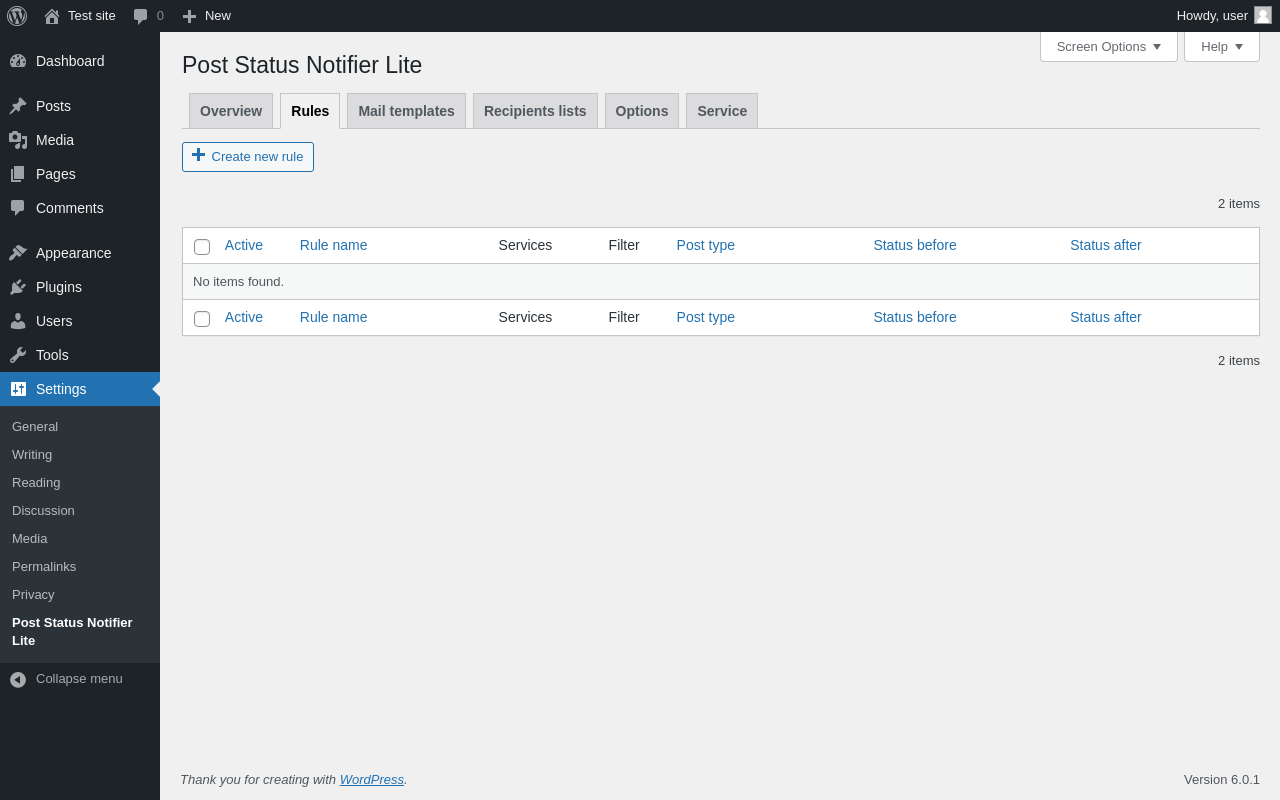Open Post Status Notifier Lite submenu item
Viewport: 1280px width, 800px height.
[x=72, y=631]
